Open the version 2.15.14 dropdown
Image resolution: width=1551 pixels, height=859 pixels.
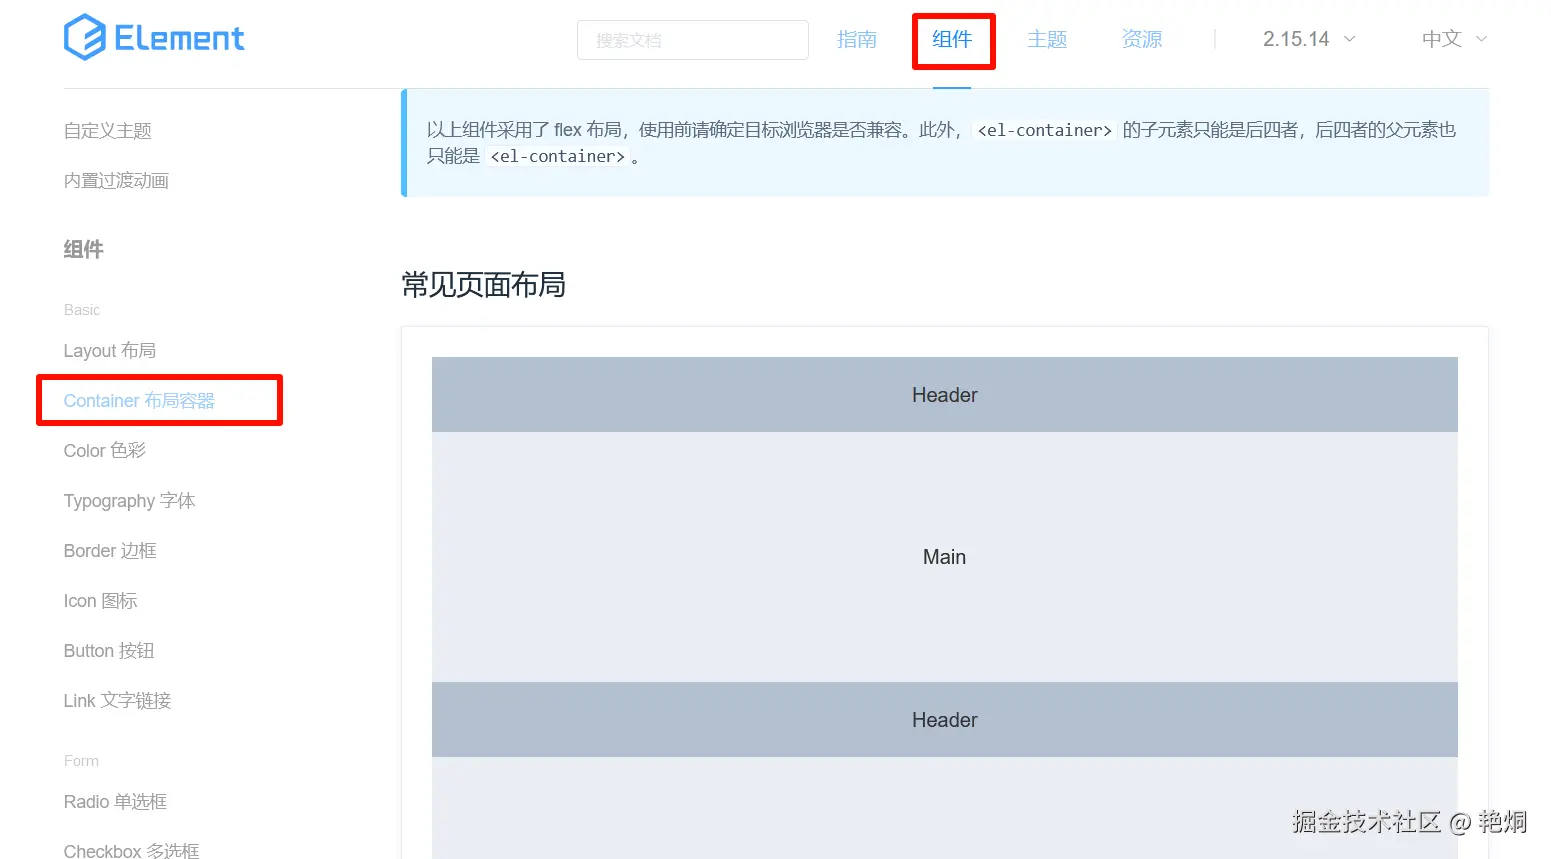[x=1307, y=38]
